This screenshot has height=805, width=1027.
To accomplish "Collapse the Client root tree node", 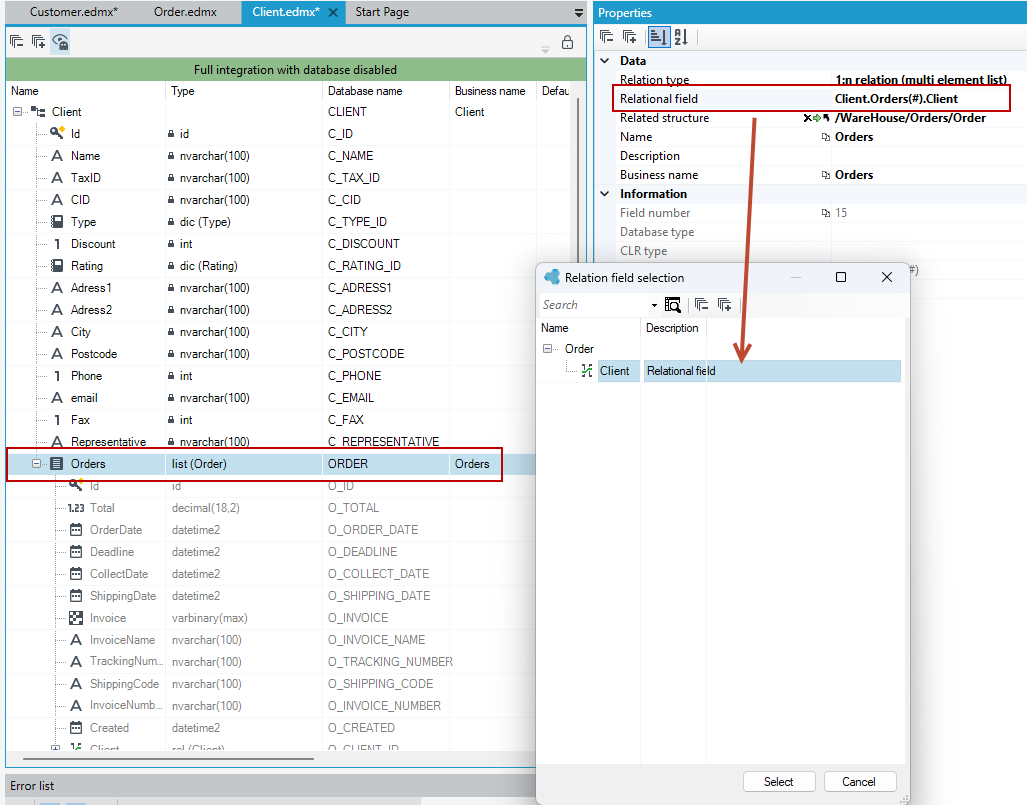I will tap(17, 112).
